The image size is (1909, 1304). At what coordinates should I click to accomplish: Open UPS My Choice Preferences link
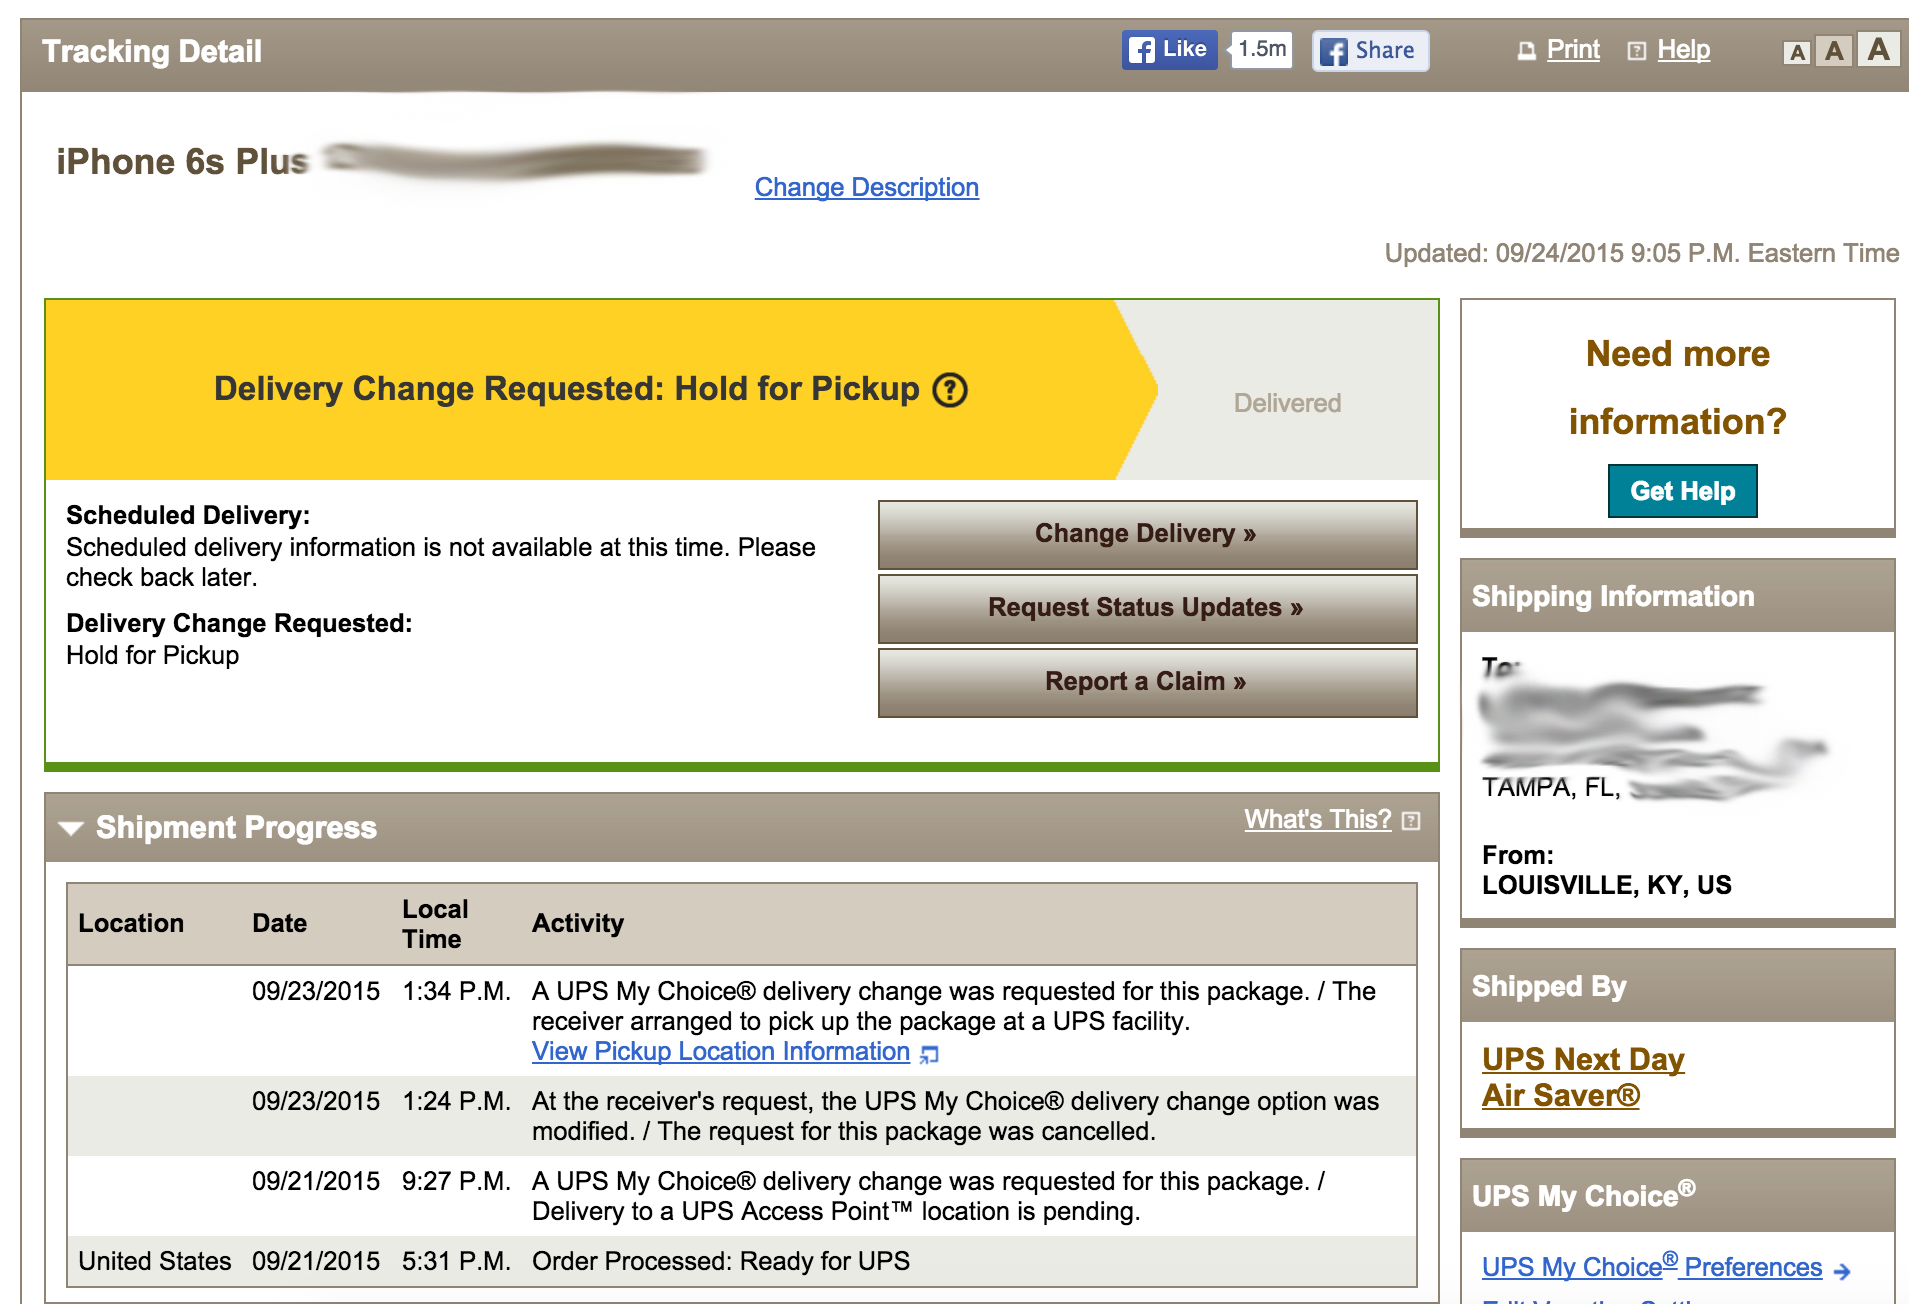(x=1652, y=1267)
